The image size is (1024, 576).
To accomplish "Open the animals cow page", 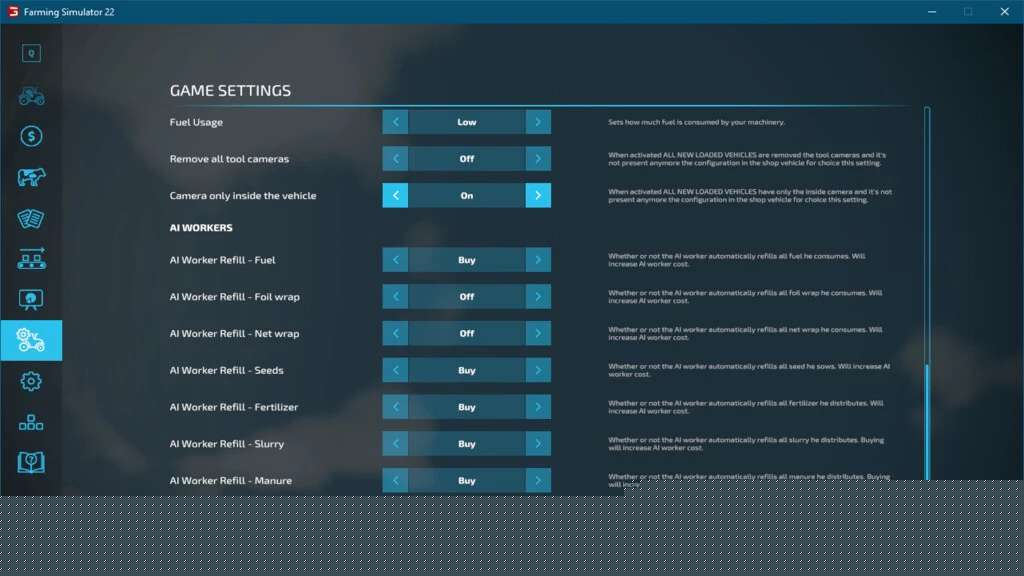I will click(31, 177).
